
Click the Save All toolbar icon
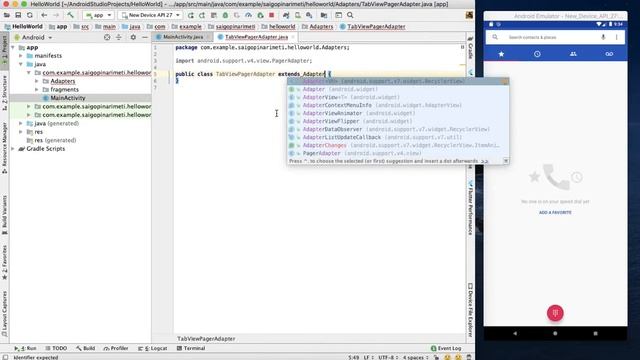18,15
